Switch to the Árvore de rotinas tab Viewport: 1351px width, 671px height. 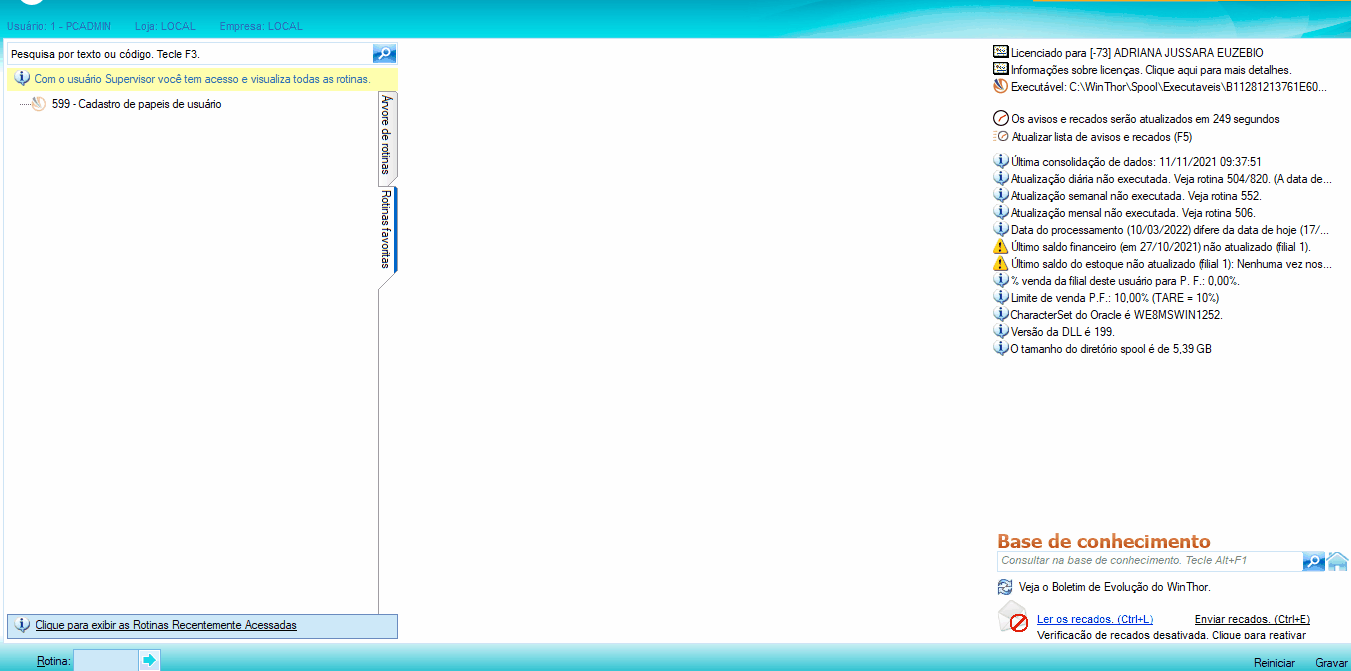387,138
